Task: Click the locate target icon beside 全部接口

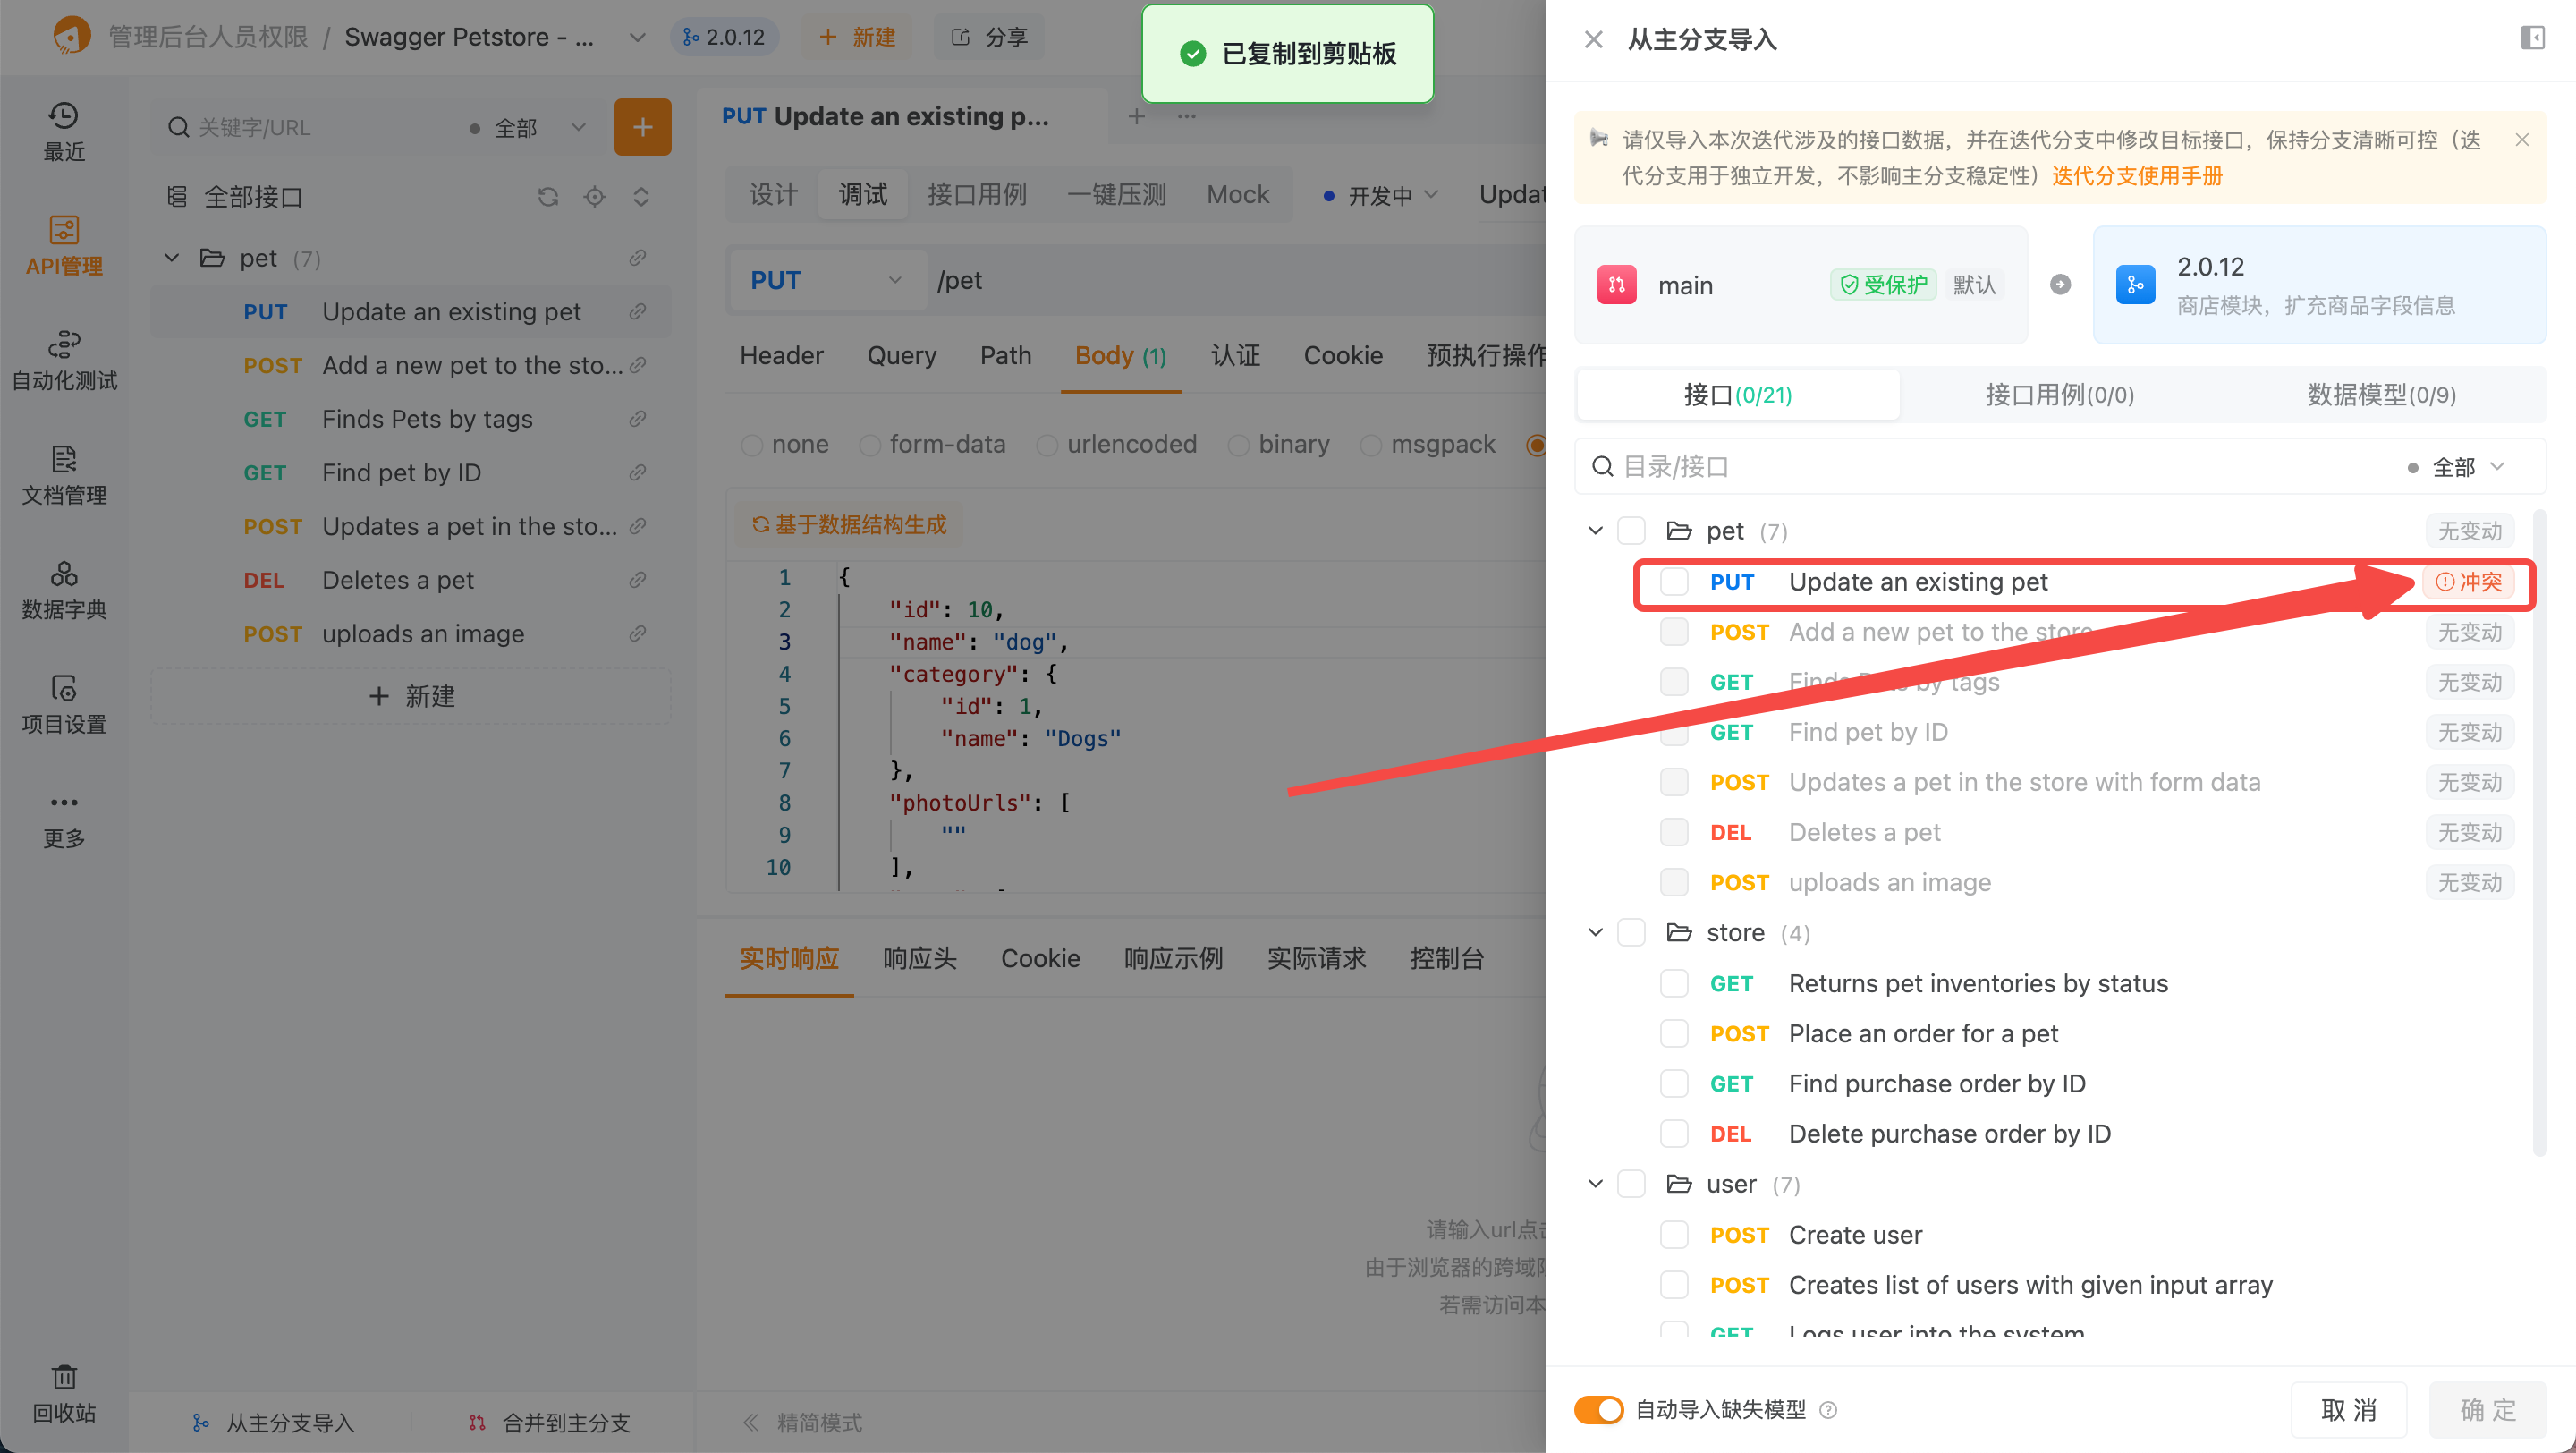Action: (x=594, y=197)
